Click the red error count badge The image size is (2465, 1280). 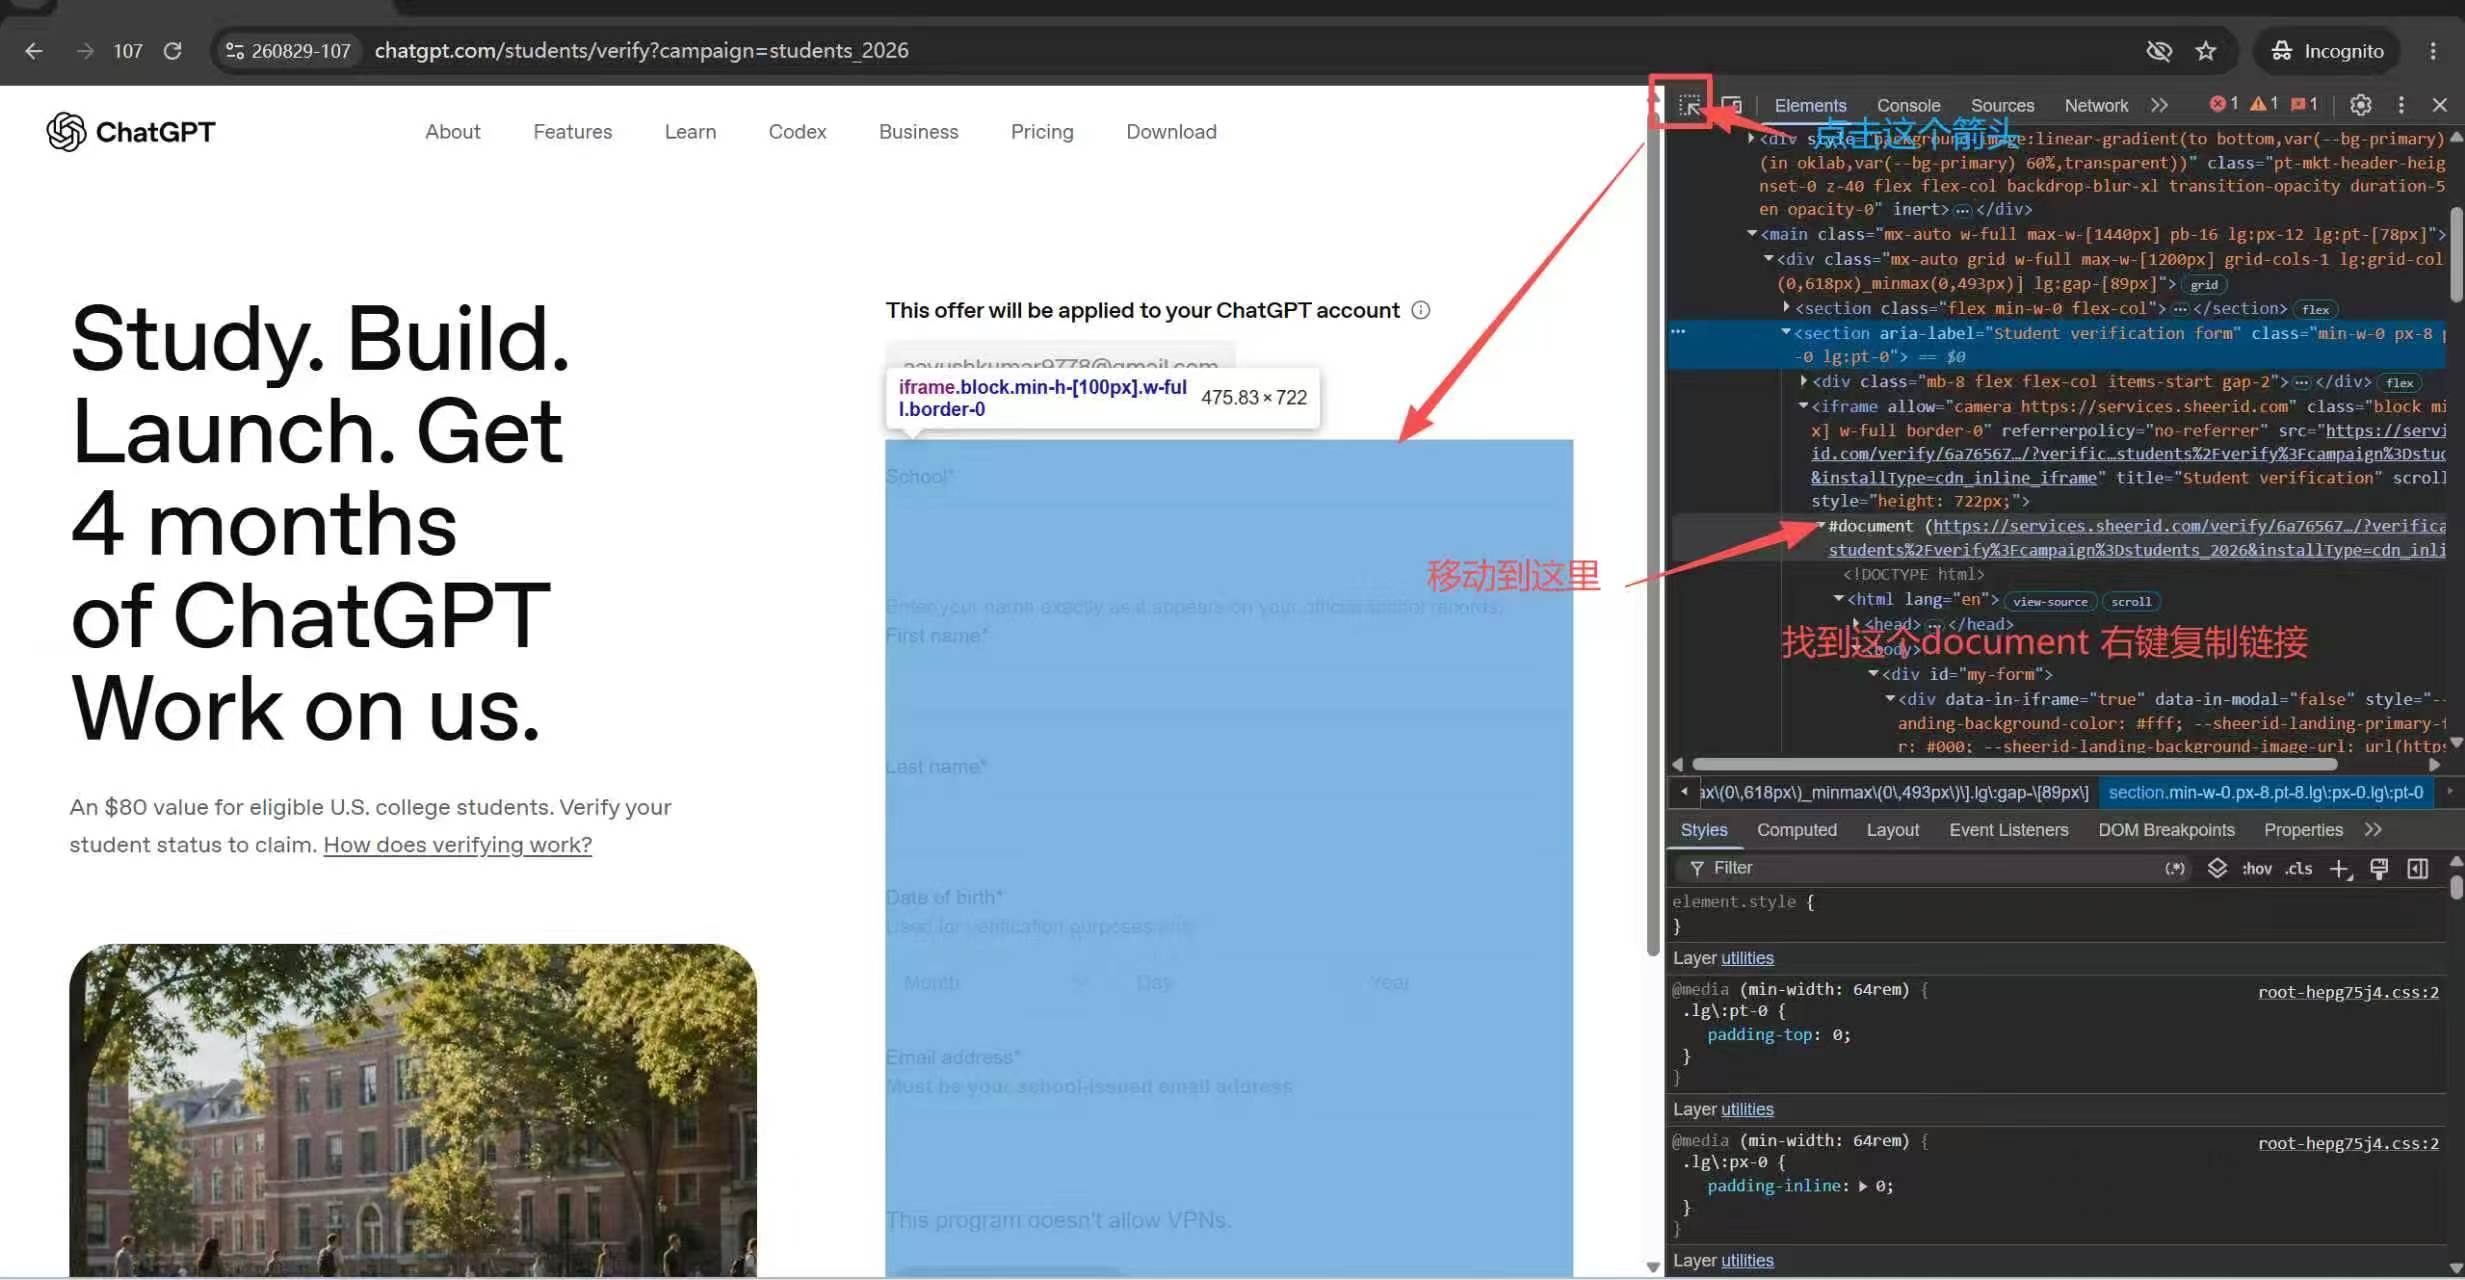2224,104
